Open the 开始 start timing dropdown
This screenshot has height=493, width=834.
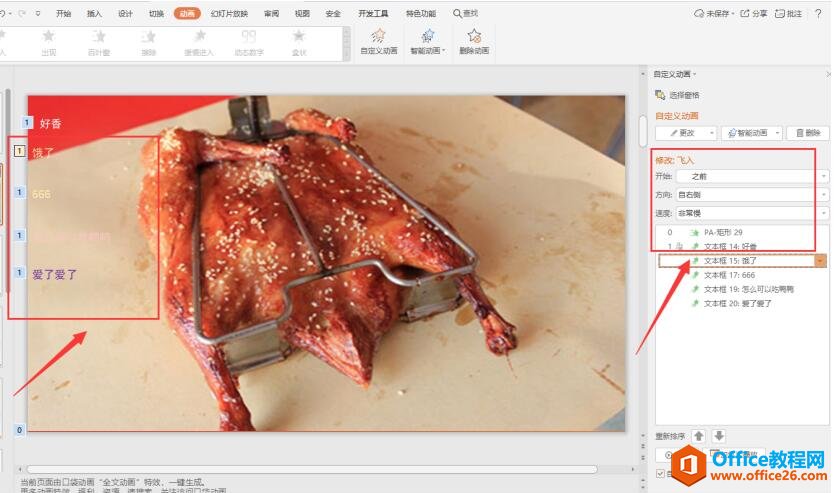[x=751, y=176]
